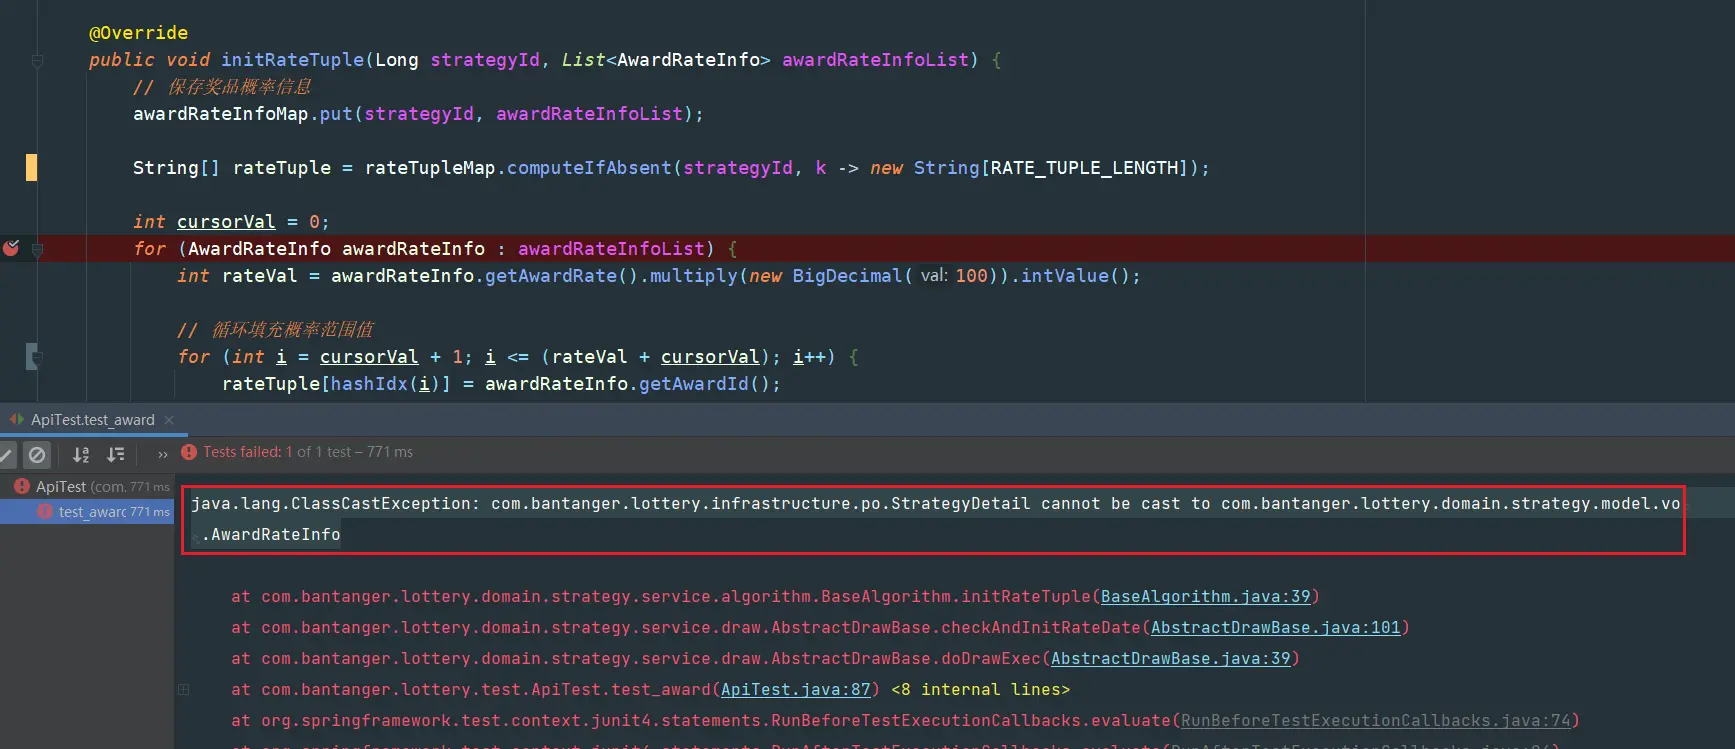This screenshot has width=1735, height=749.
Task: Open BaseAlgorithm.java:39 link
Action: coord(1205,597)
